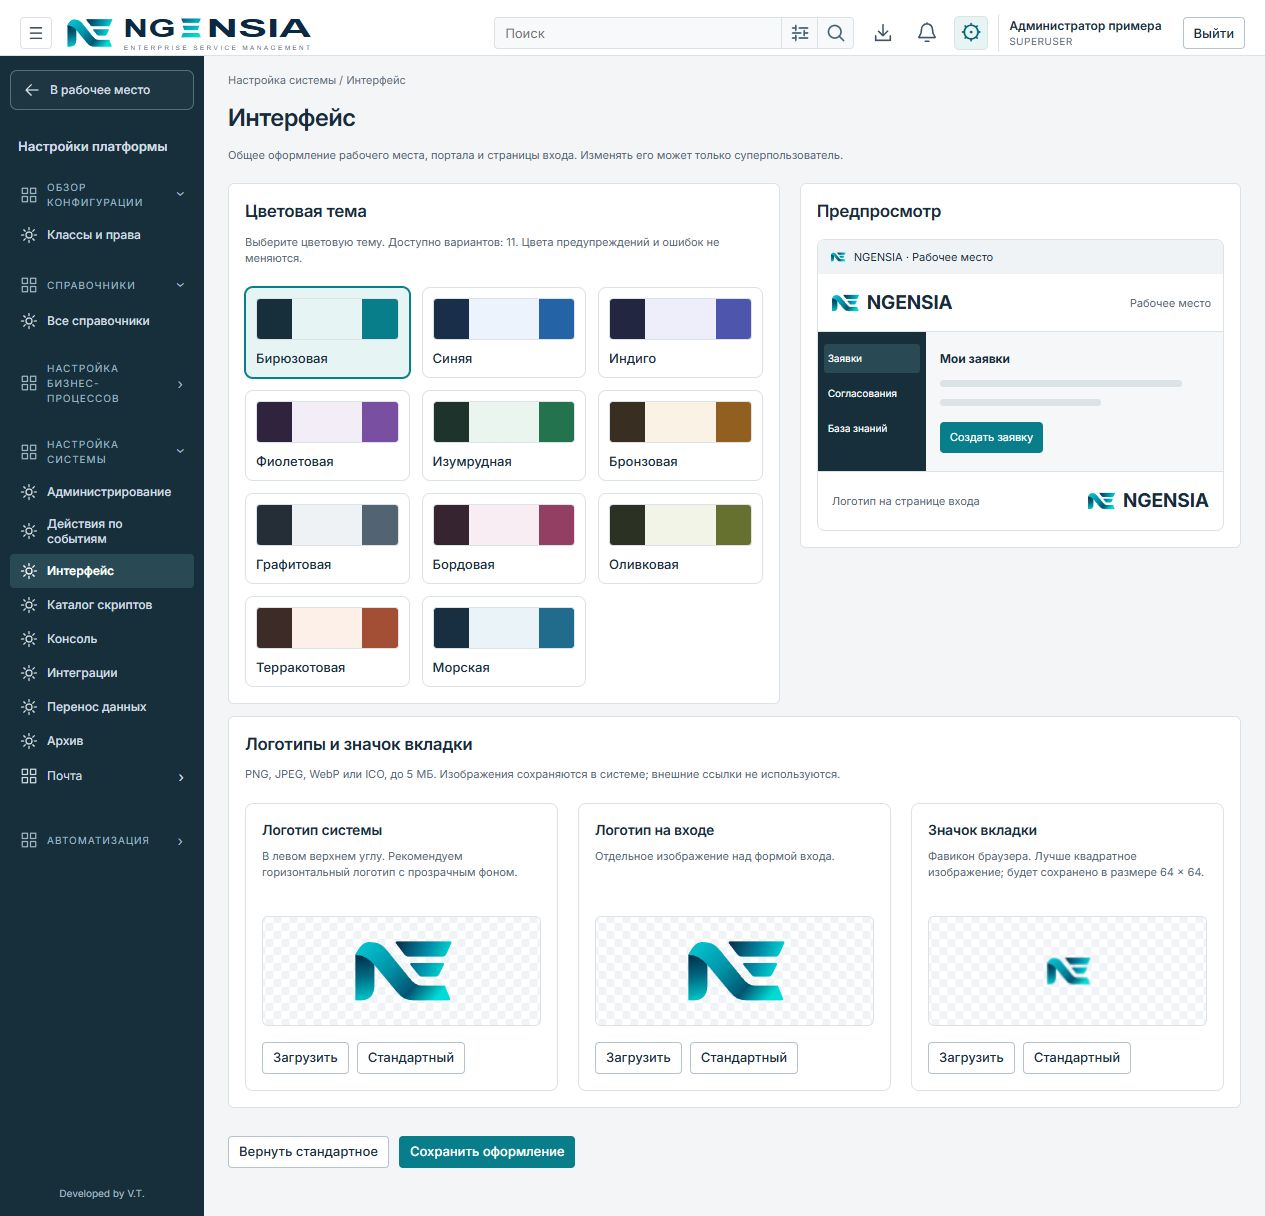Viewport: 1265px width, 1216px height.
Task: Click the gear icon beside Классы и права
Action: click(29, 235)
